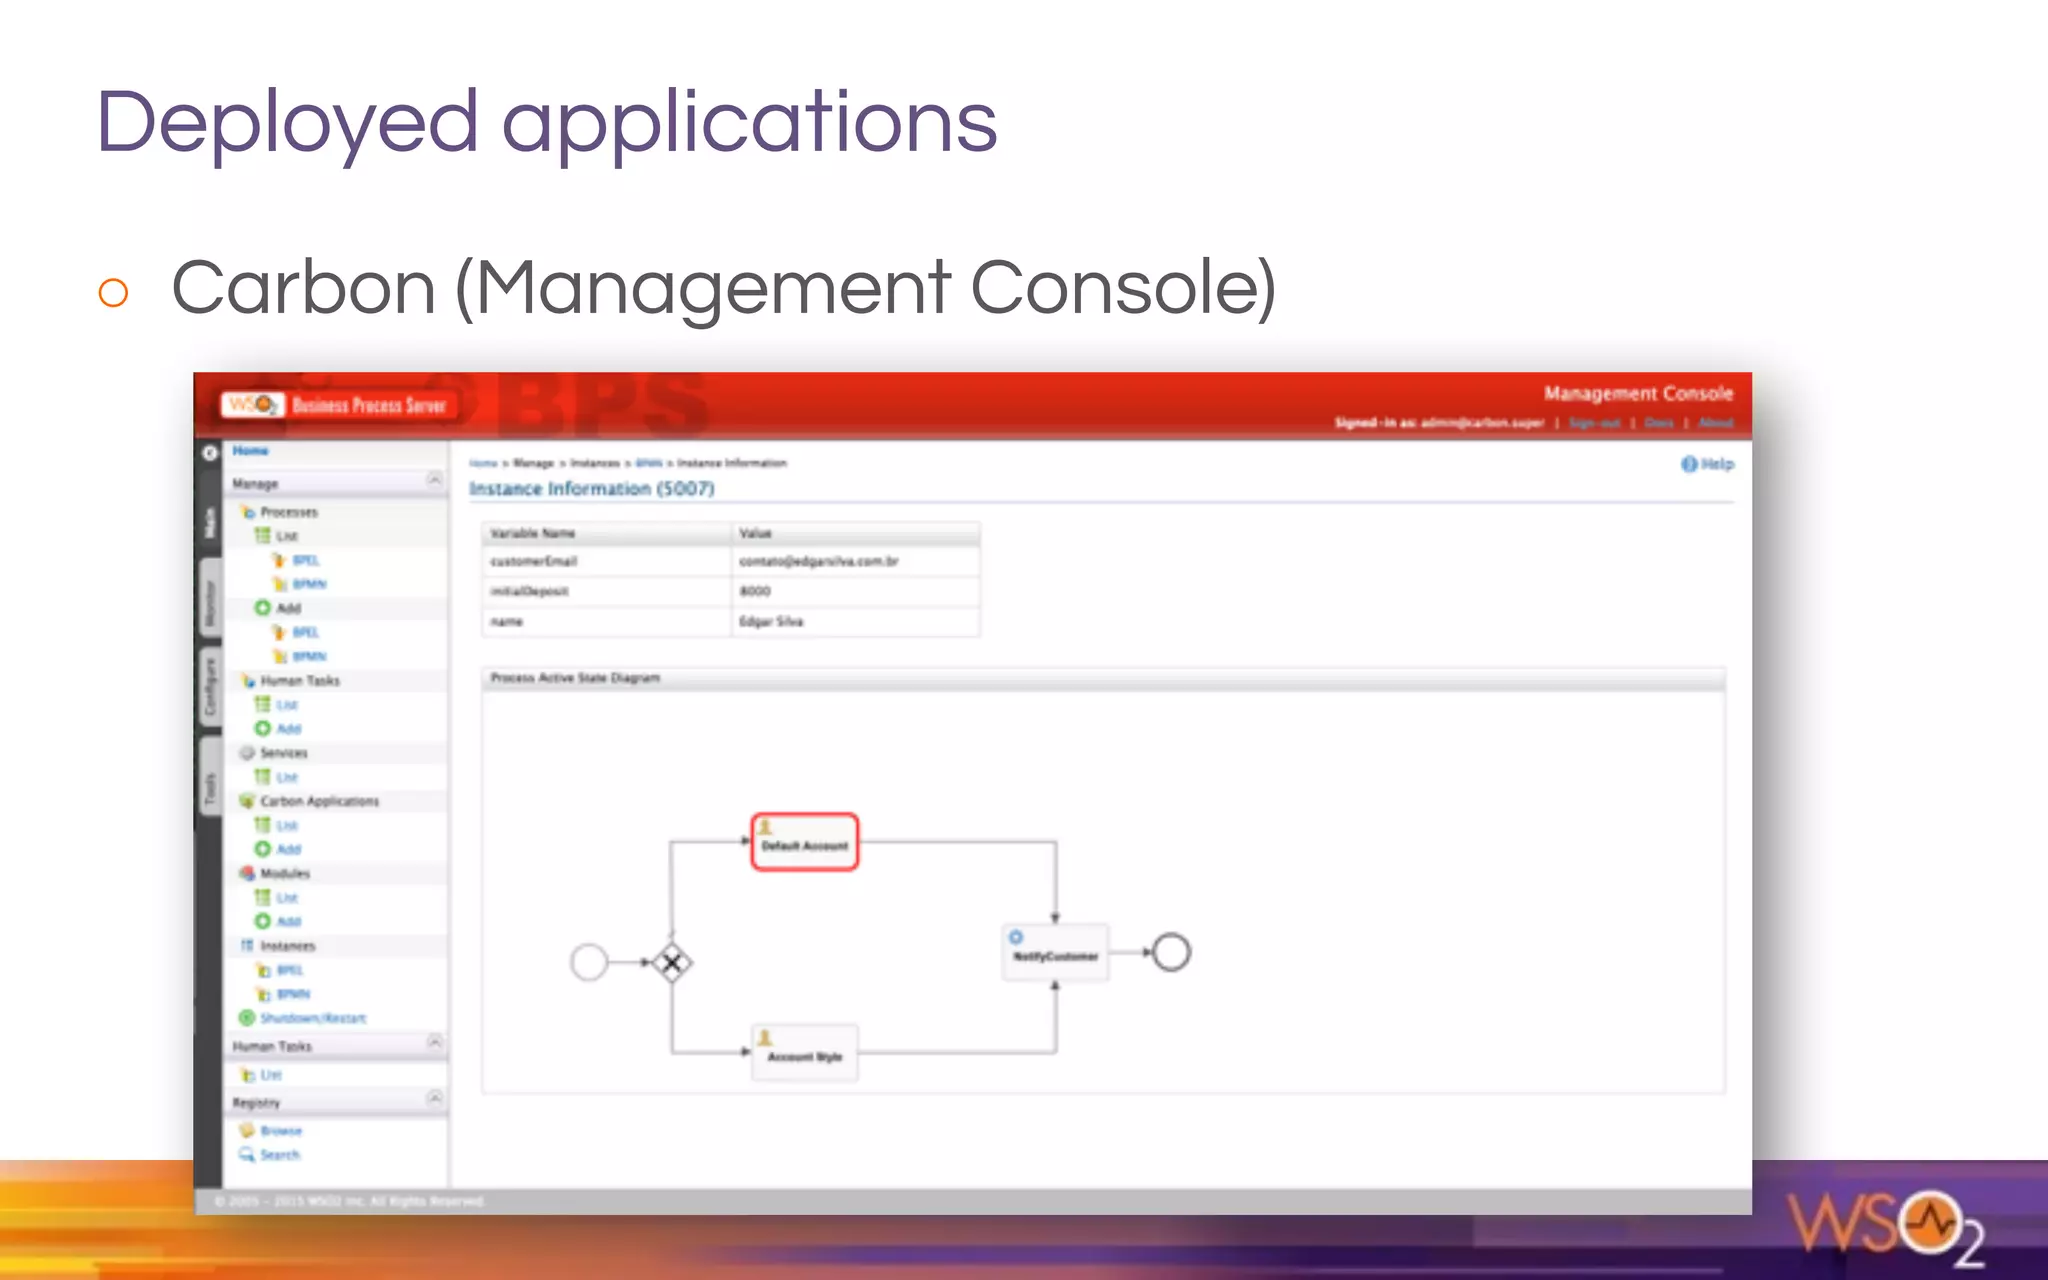Image resolution: width=2048 pixels, height=1280 pixels.
Task: Open BPMN under Processes List
Action: 309,584
